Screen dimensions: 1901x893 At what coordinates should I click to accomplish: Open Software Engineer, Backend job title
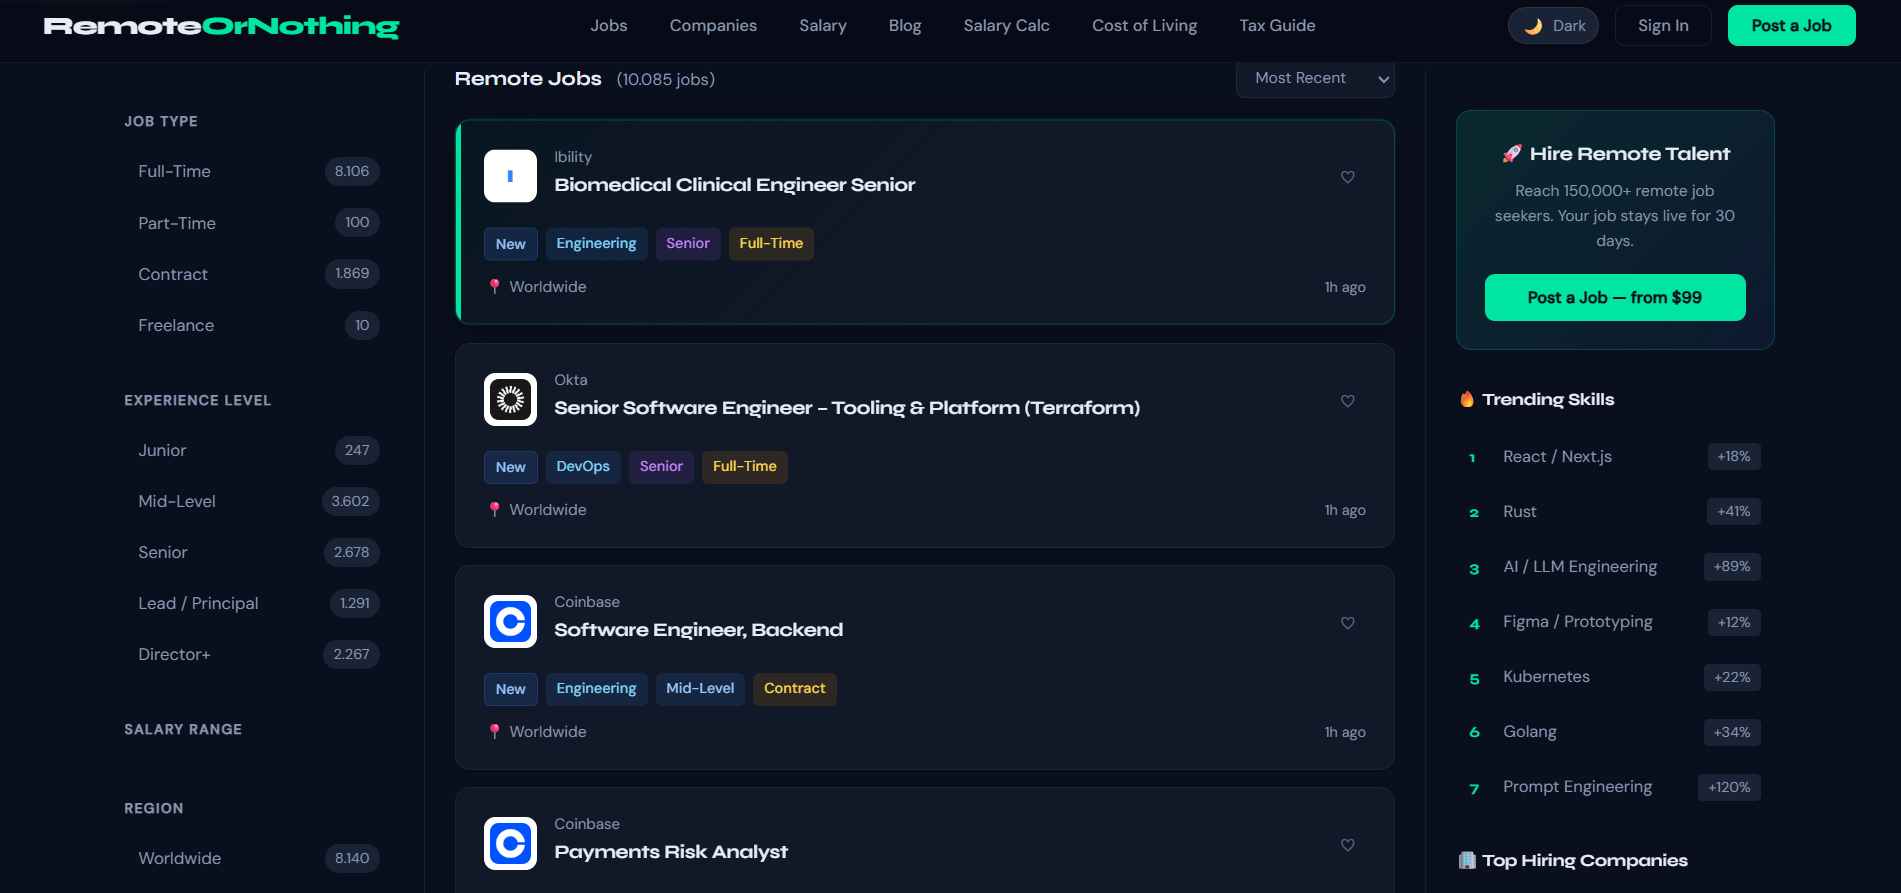[699, 630]
